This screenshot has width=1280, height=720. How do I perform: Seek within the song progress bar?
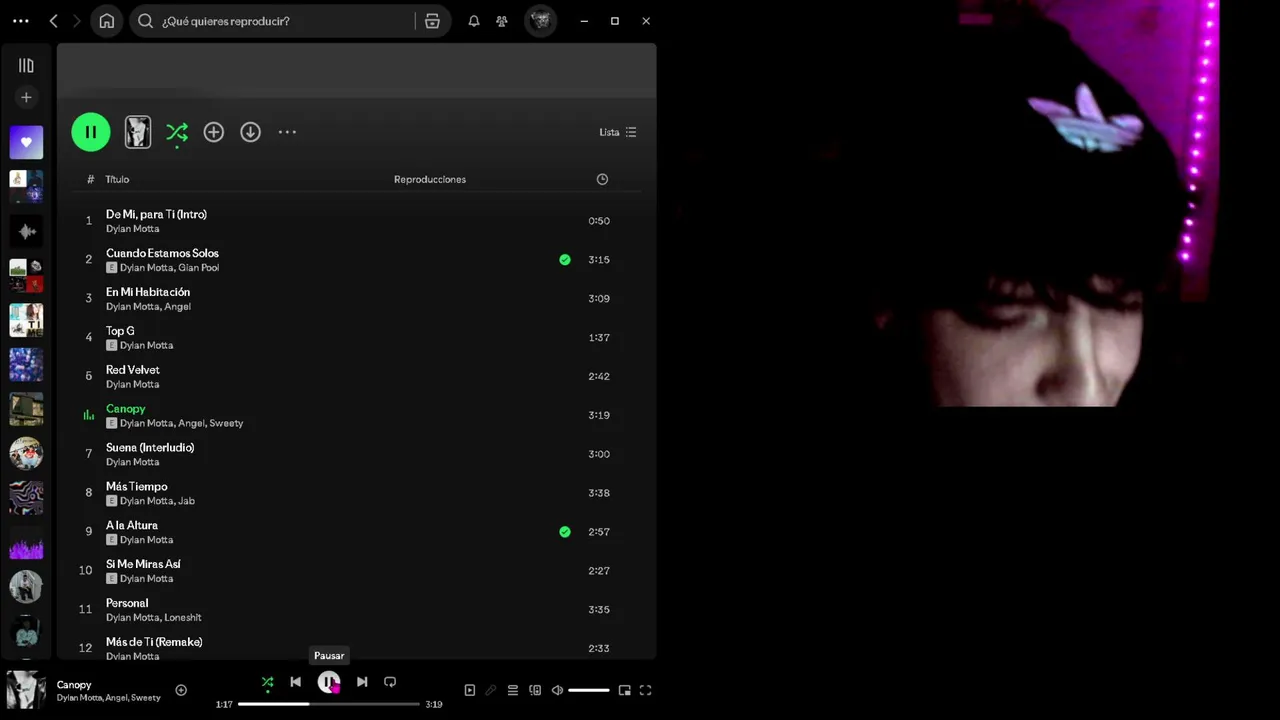click(x=329, y=704)
